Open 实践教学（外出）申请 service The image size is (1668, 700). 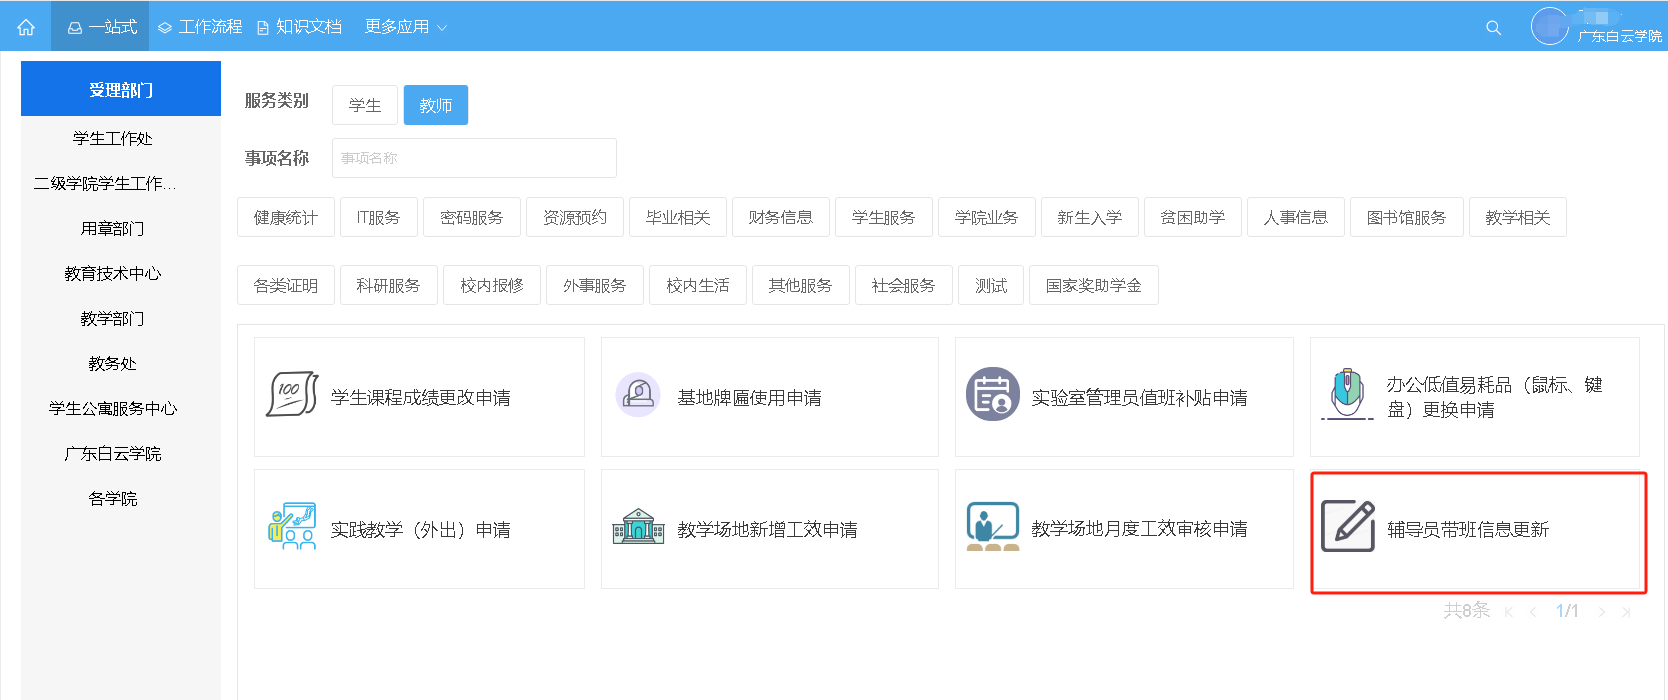[420, 529]
